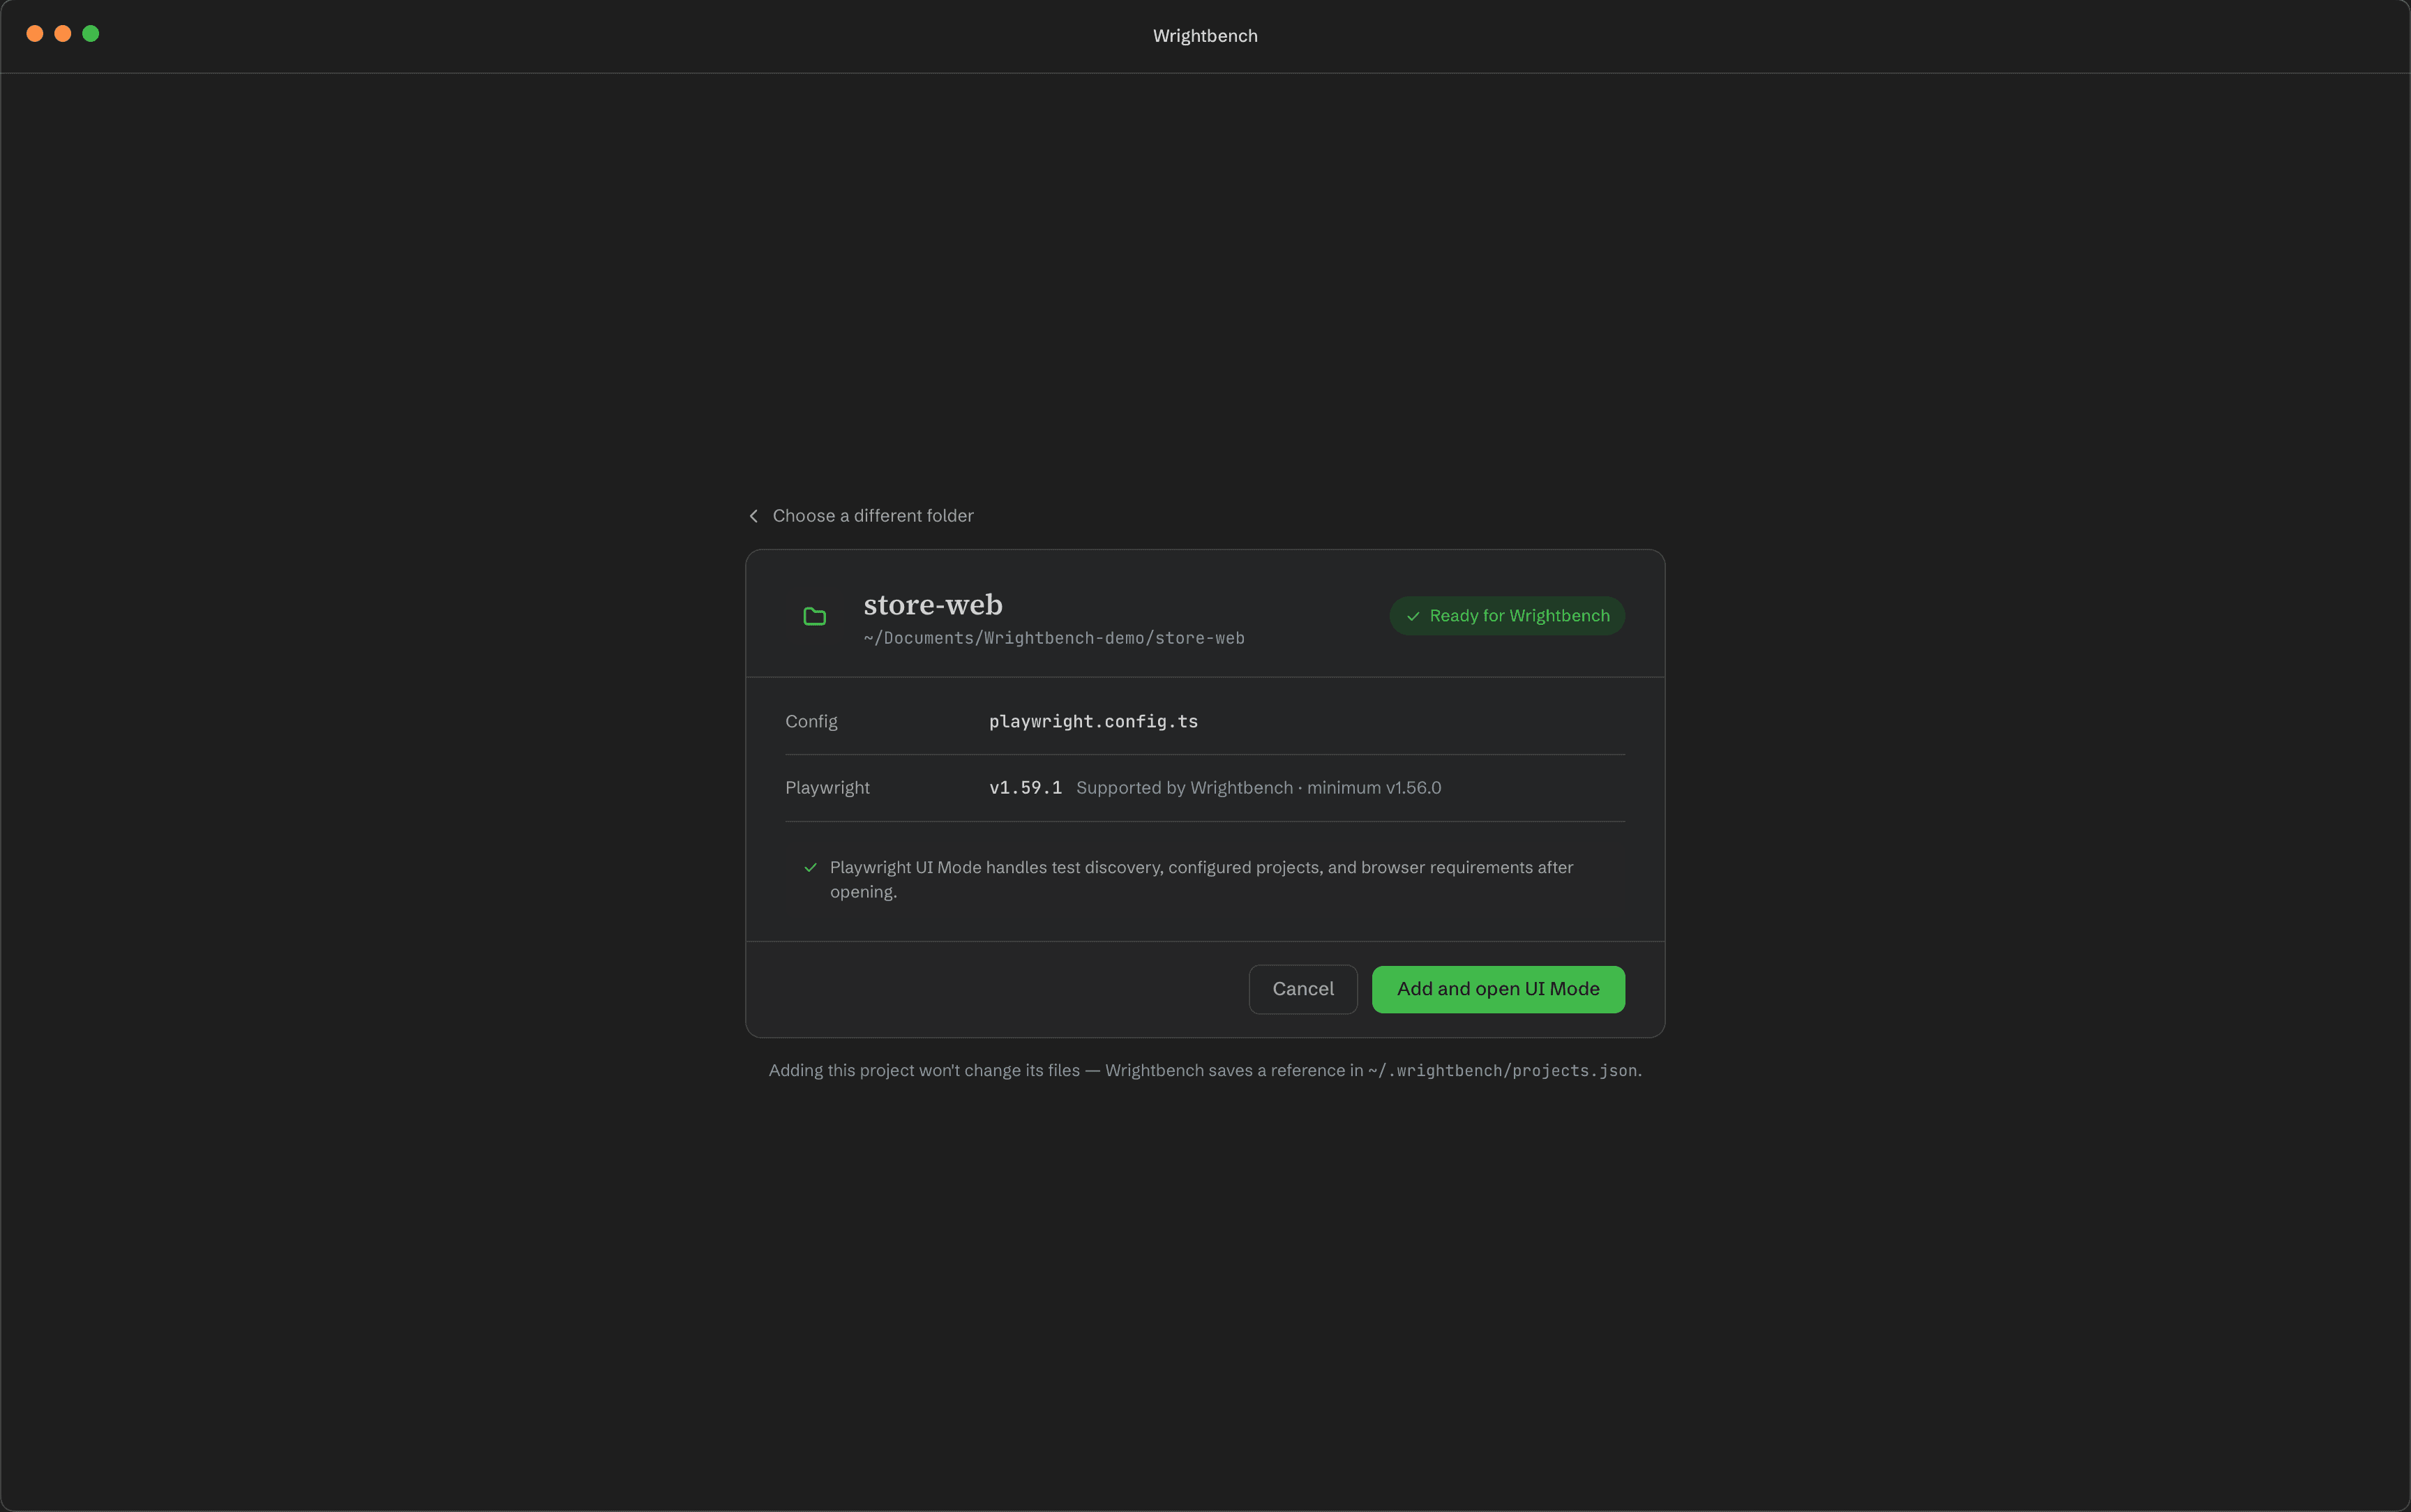The width and height of the screenshot is (2411, 1512).
Task: Click the Config row label
Action: pos(811,722)
